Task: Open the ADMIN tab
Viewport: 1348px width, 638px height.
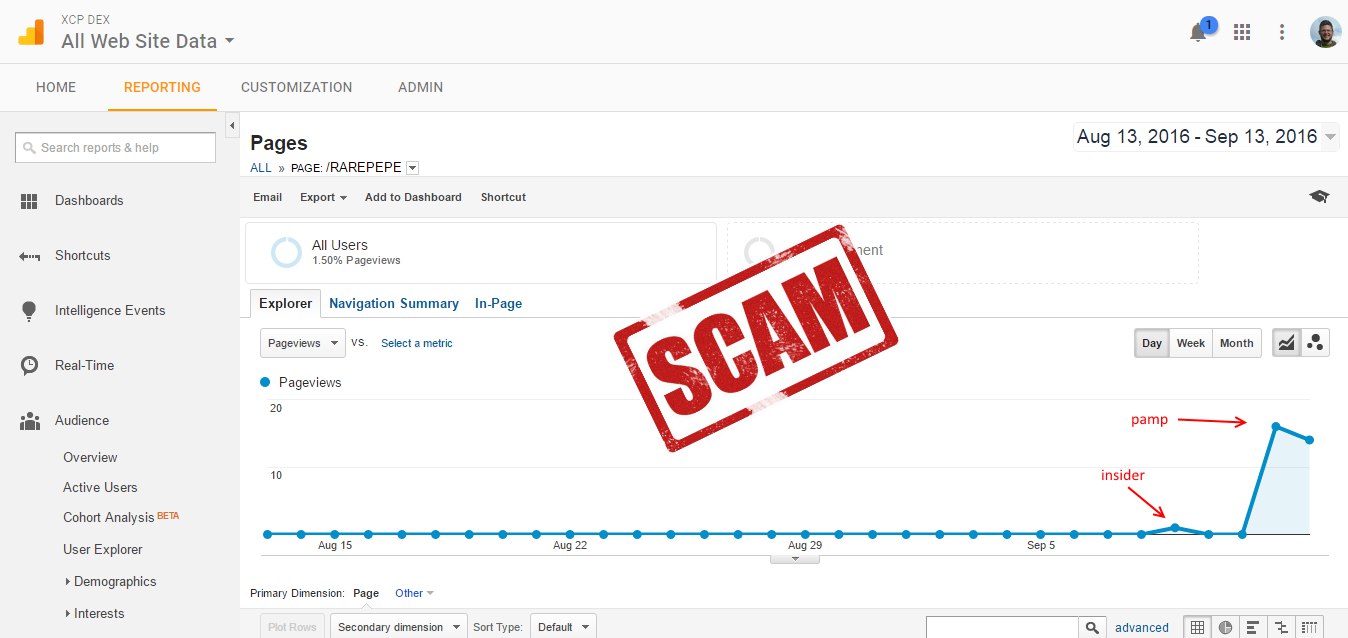Action: coord(420,87)
